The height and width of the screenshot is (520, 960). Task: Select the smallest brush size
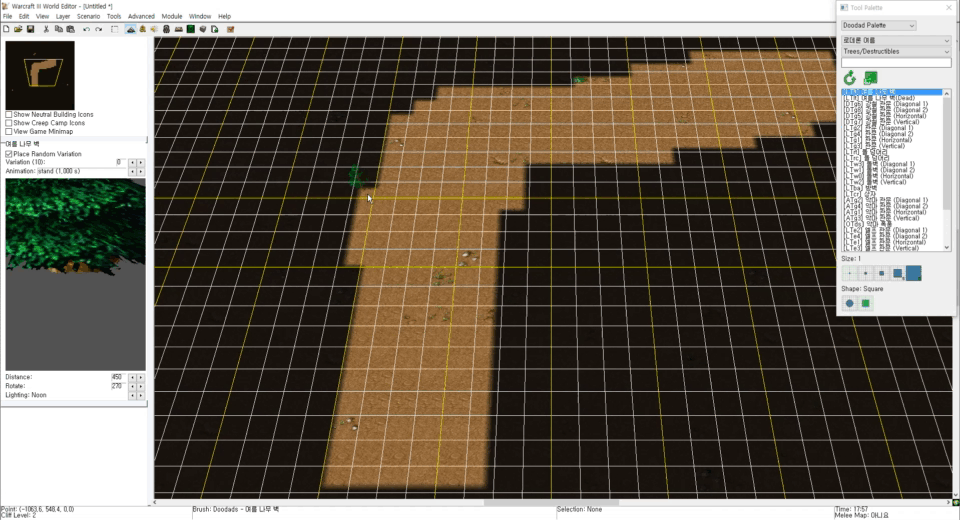point(850,273)
